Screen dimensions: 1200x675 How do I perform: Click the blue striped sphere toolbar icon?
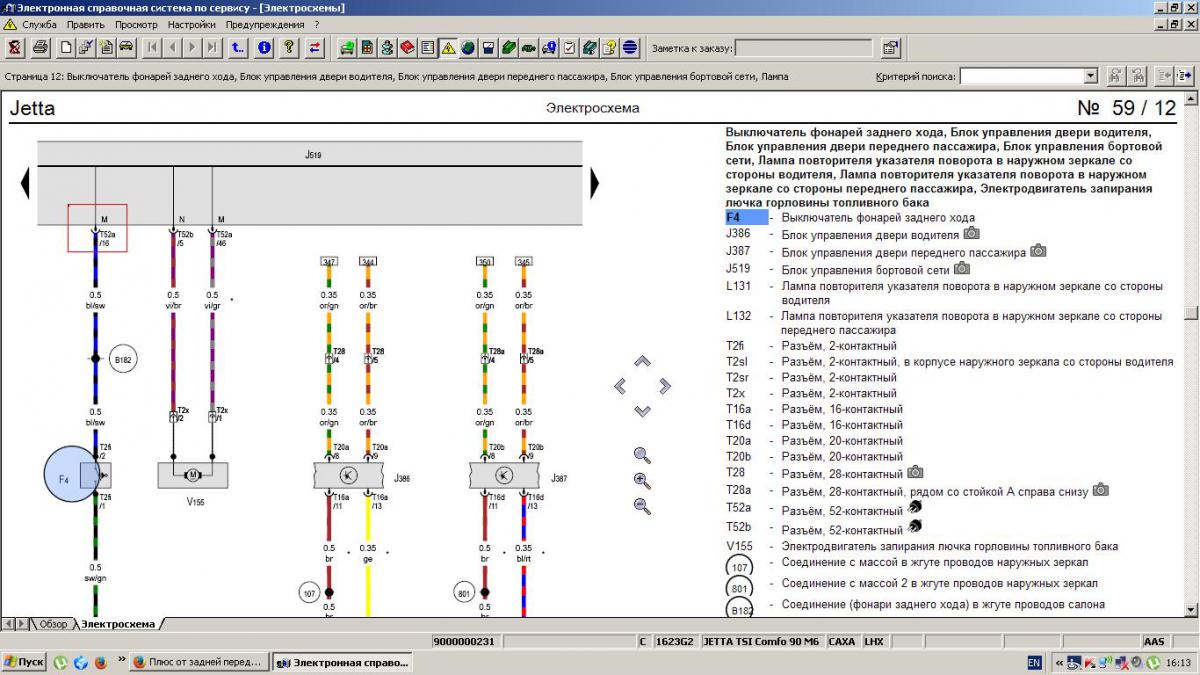coord(630,47)
